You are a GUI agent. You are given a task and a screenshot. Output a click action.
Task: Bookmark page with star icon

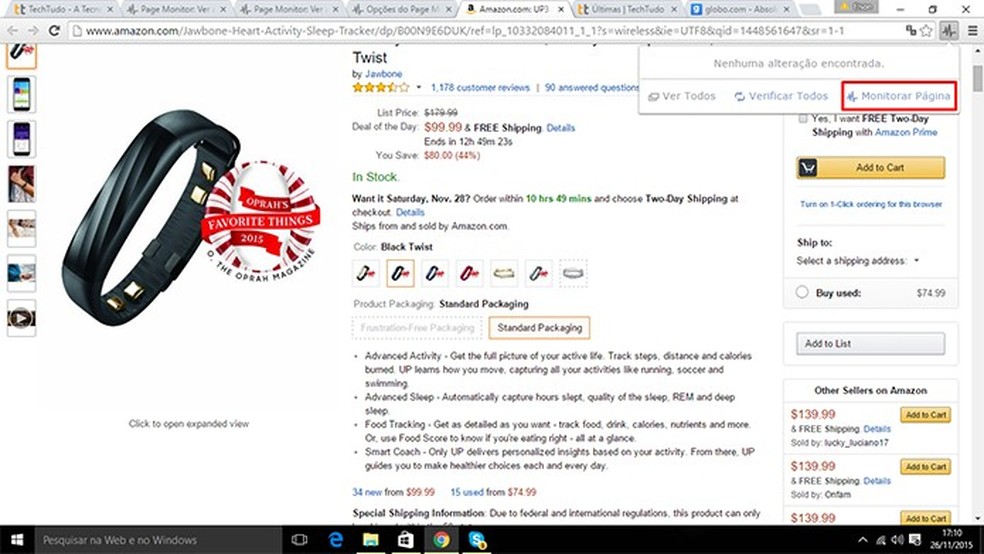[x=926, y=31]
